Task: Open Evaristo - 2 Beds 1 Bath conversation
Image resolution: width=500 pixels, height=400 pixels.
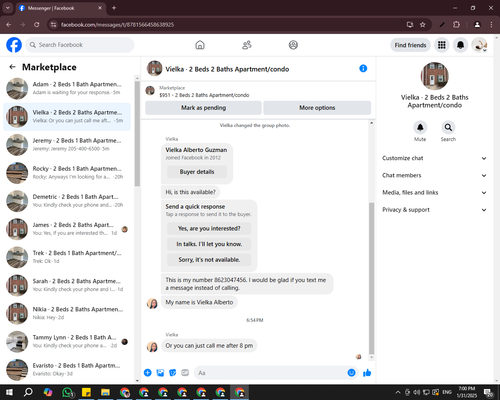Action: (x=67, y=370)
